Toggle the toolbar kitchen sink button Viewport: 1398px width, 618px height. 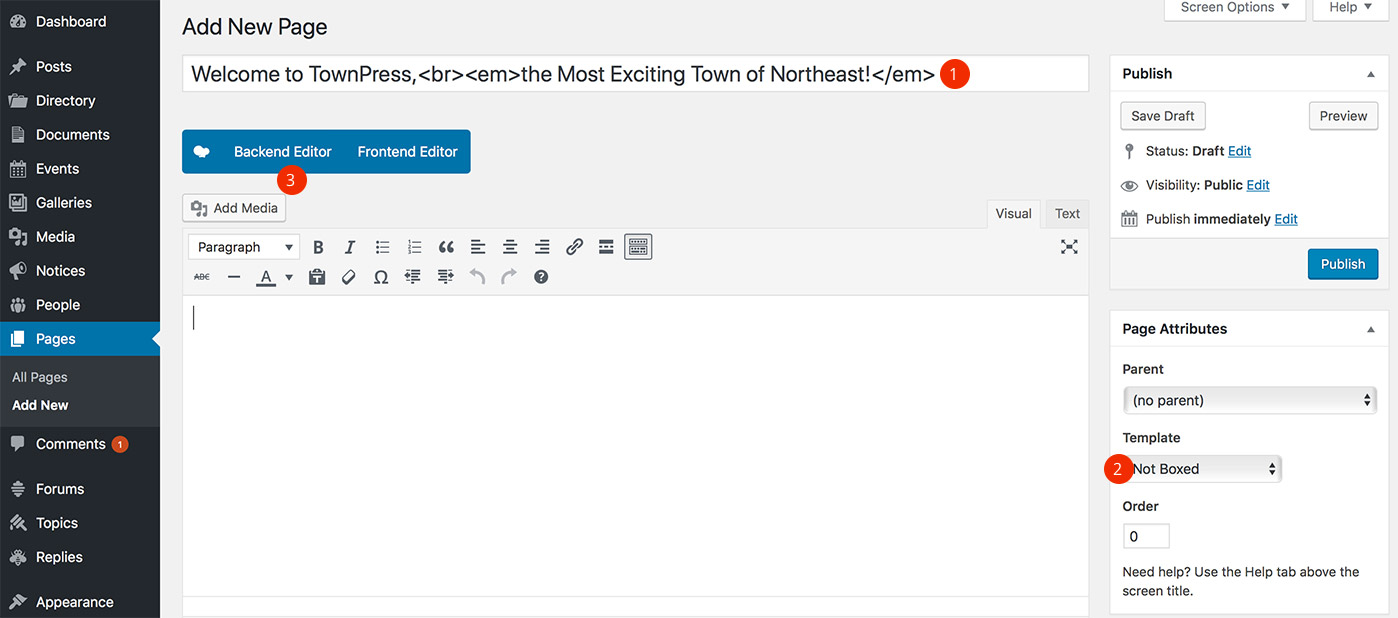pyautogui.click(x=638, y=247)
